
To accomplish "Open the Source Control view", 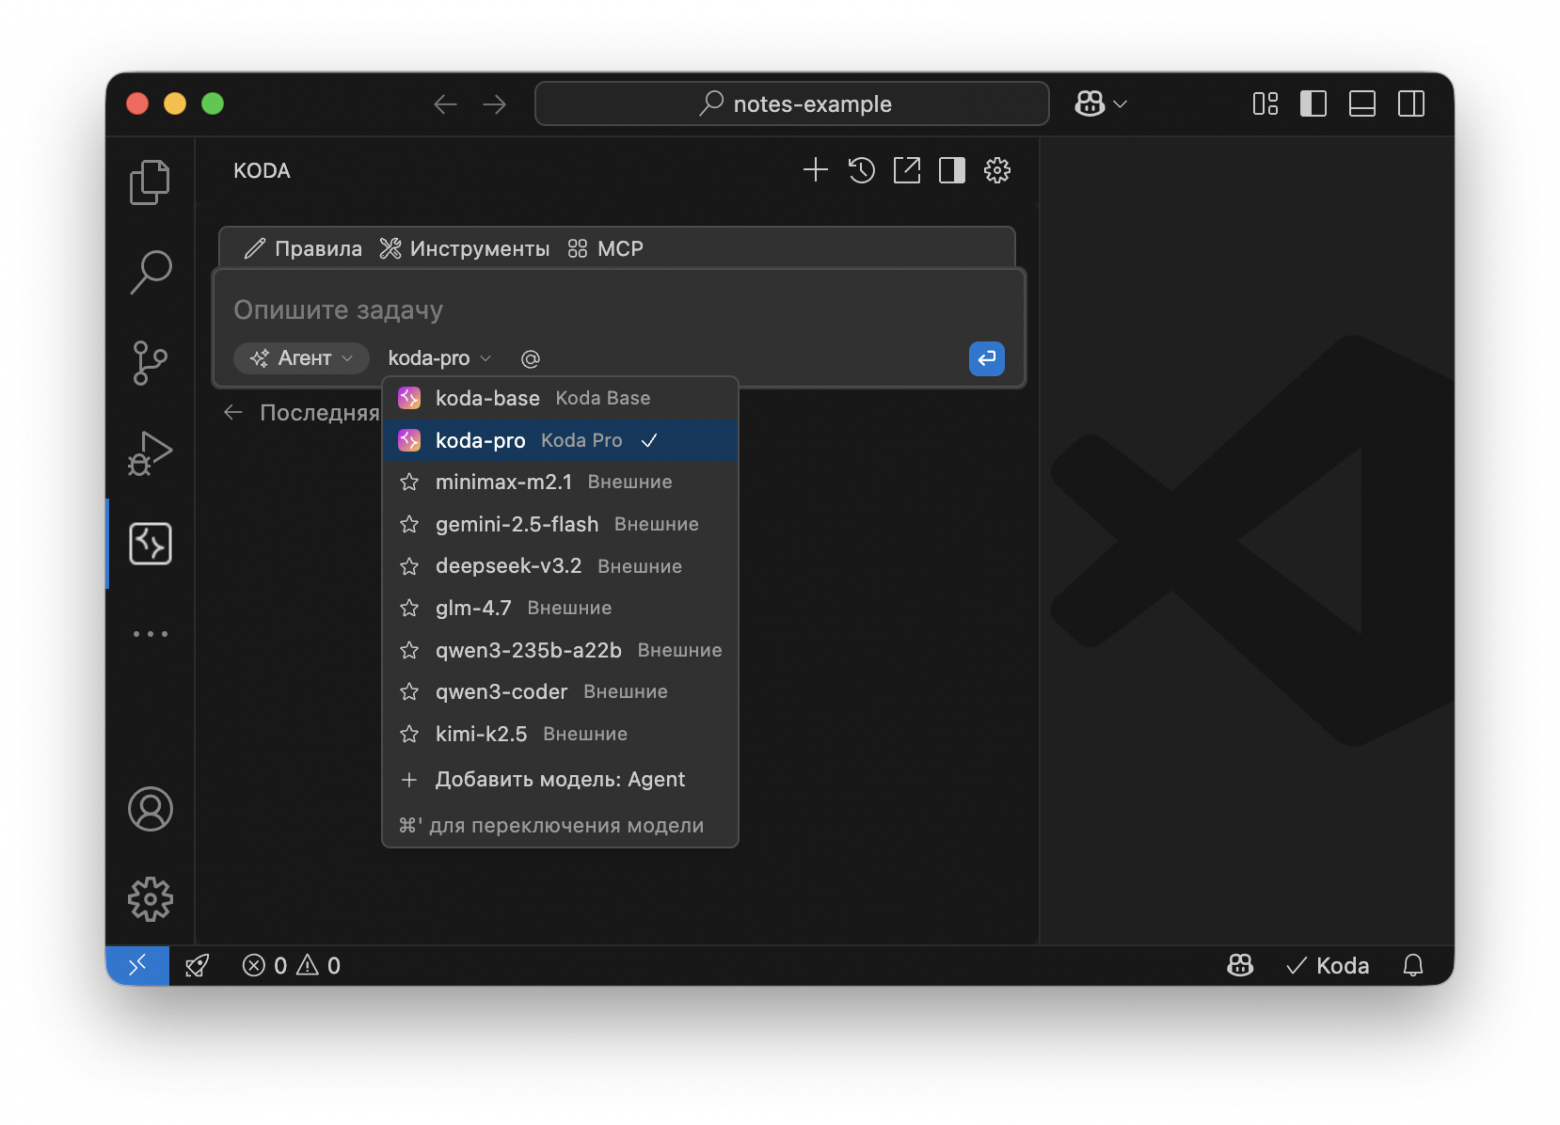I will point(150,362).
